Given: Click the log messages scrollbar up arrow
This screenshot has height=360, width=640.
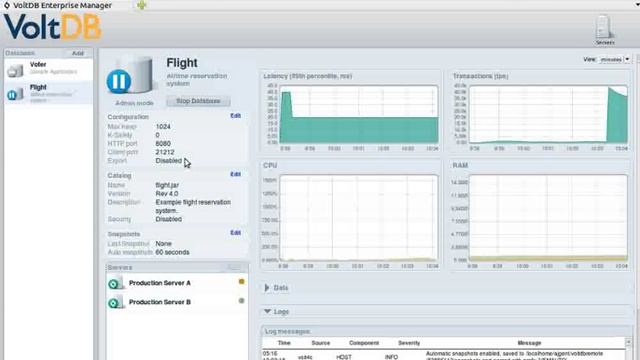Looking at the screenshot, I should [x=629, y=342].
